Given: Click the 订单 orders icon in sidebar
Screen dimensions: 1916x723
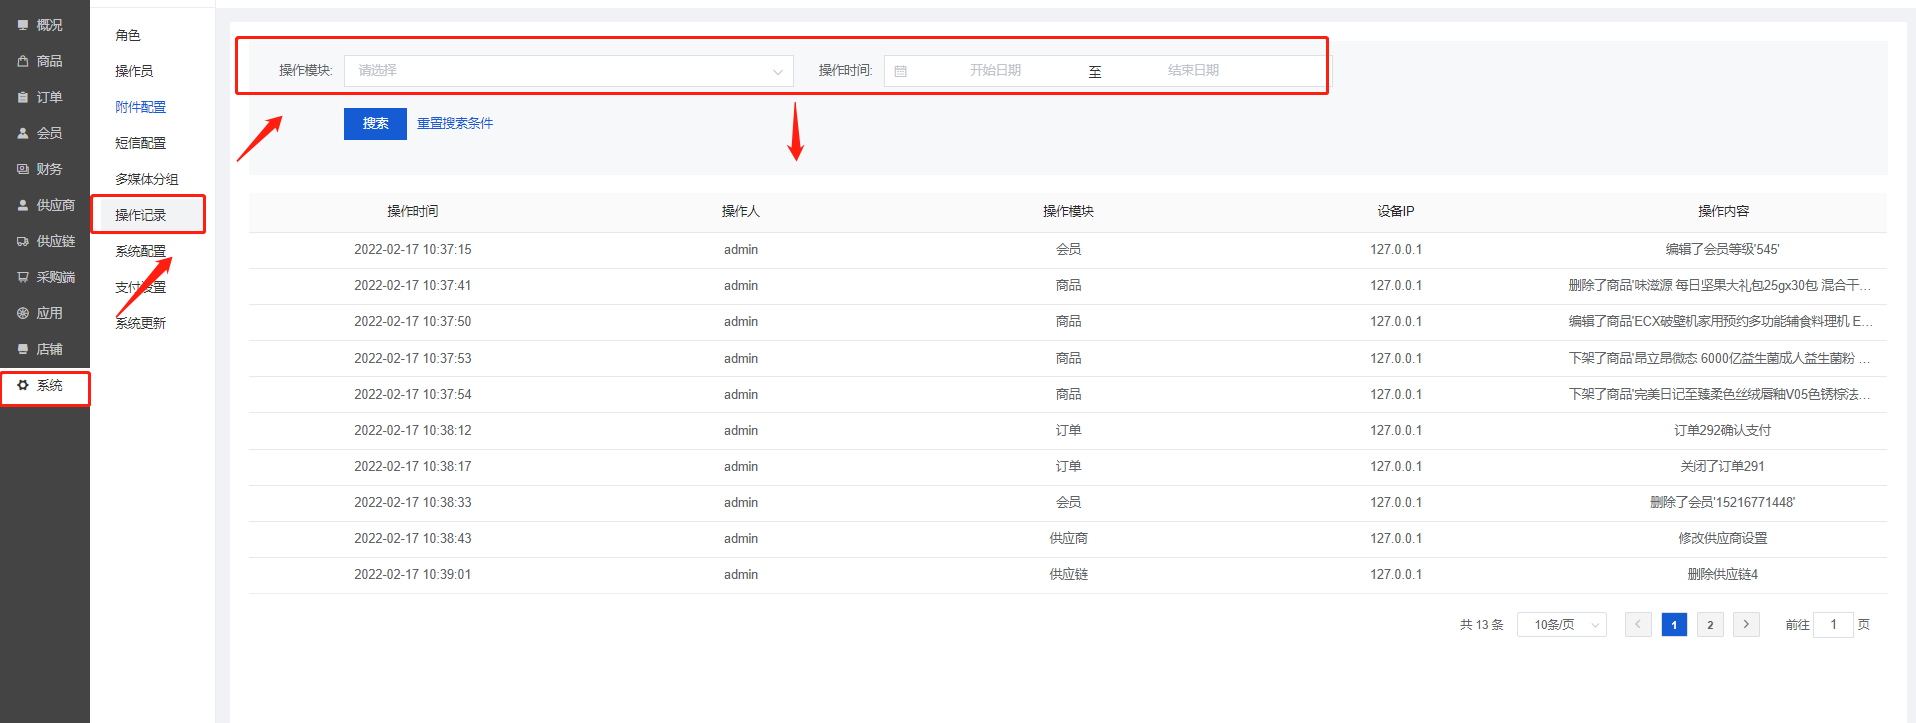Looking at the screenshot, I should pyautogui.click(x=23, y=97).
